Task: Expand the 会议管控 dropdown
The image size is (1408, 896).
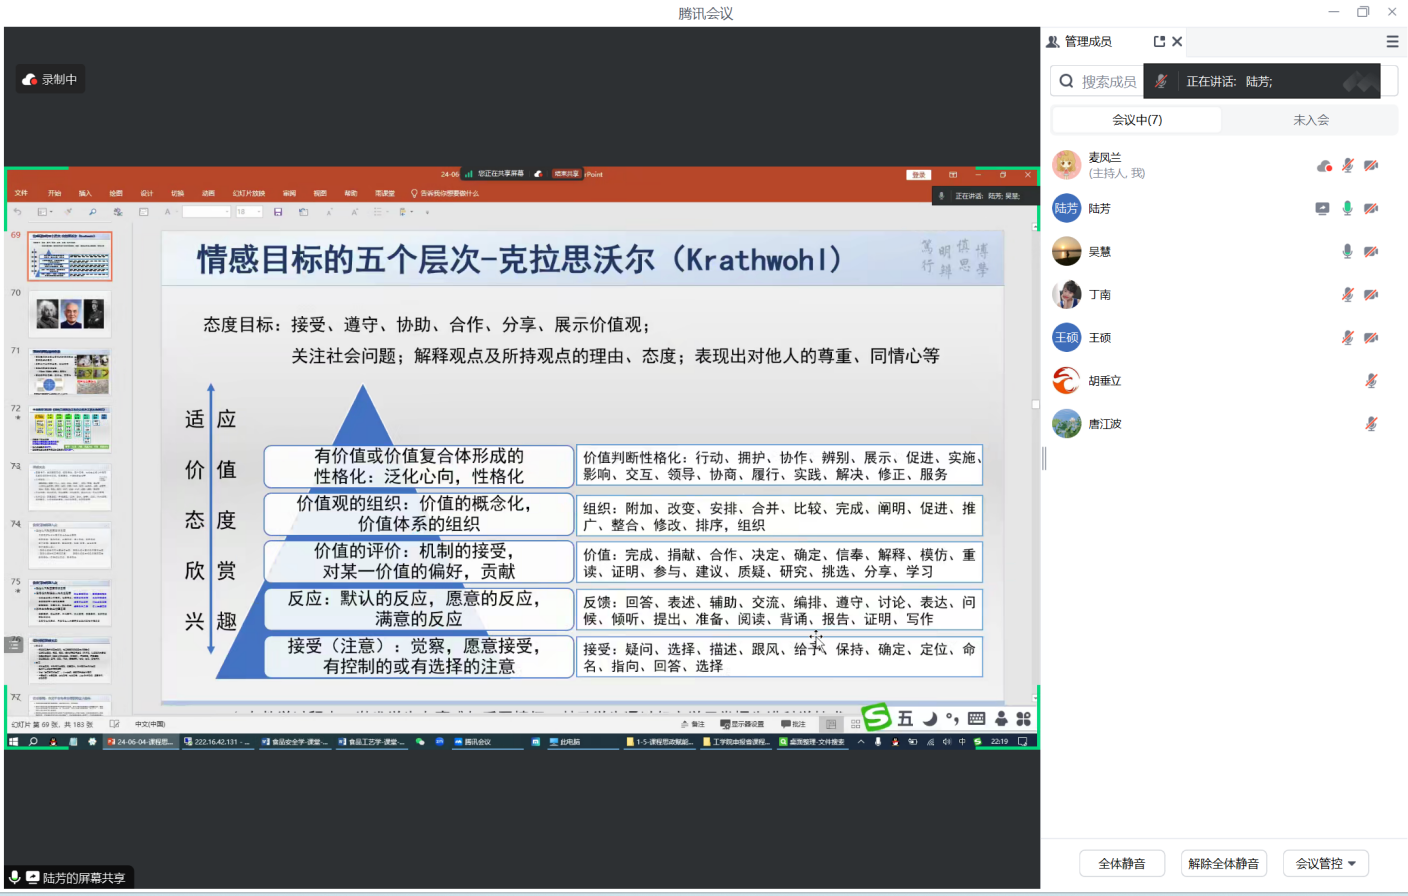Action: [1325, 864]
